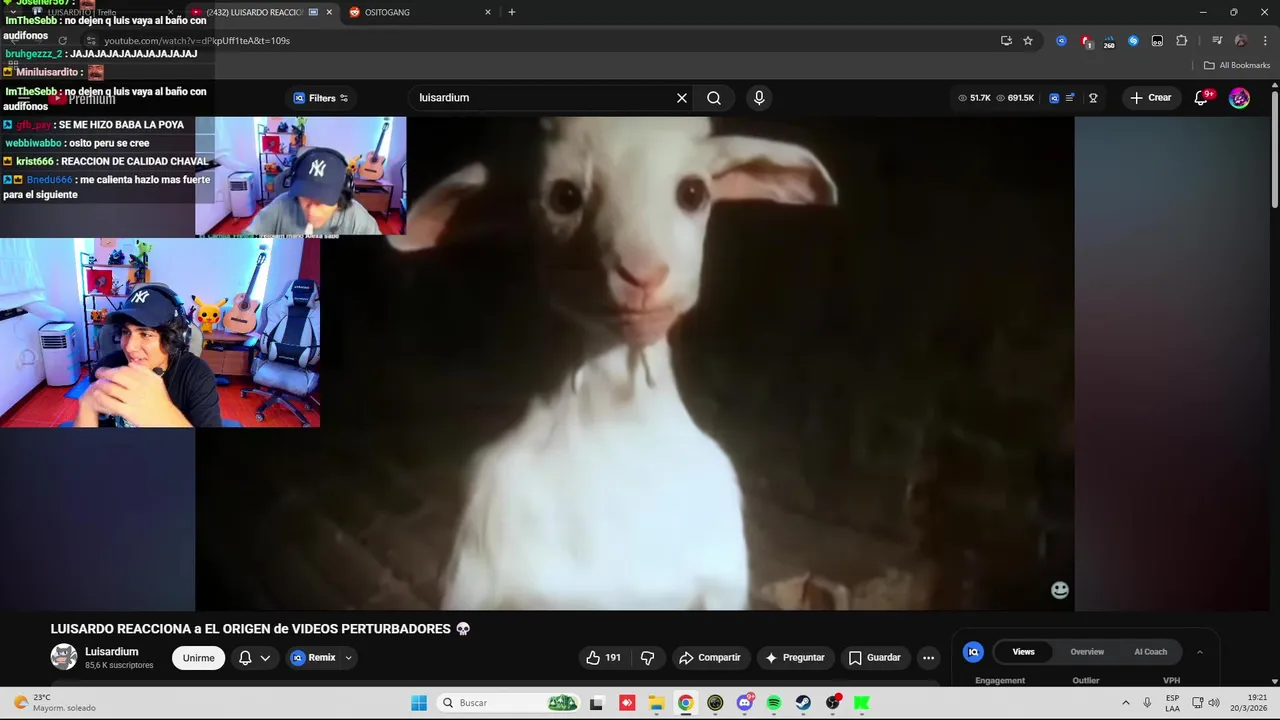Show hidden system tray icons
Image resolution: width=1280 pixels, height=720 pixels.
point(1125,703)
